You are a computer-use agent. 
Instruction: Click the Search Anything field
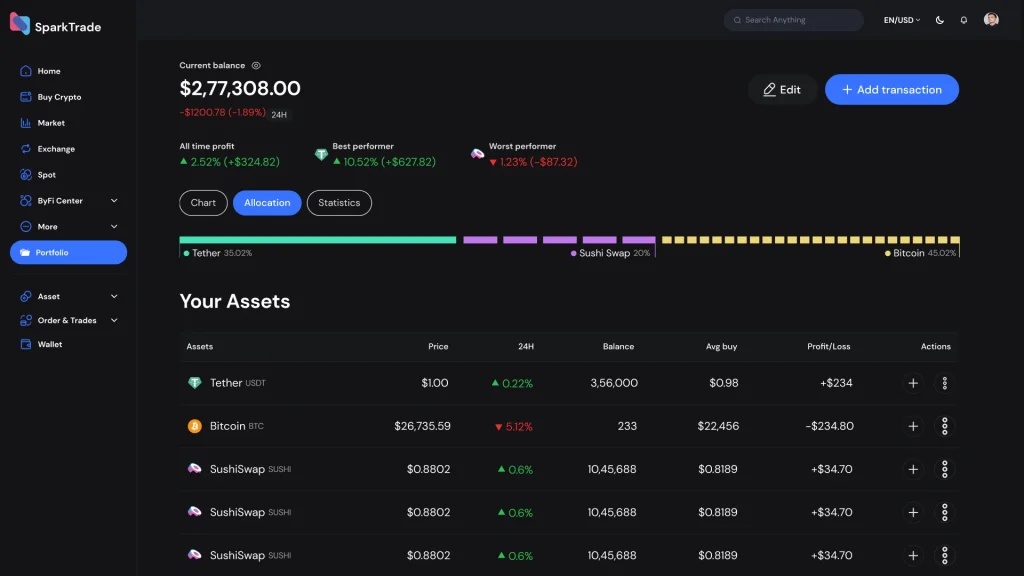coord(793,20)
